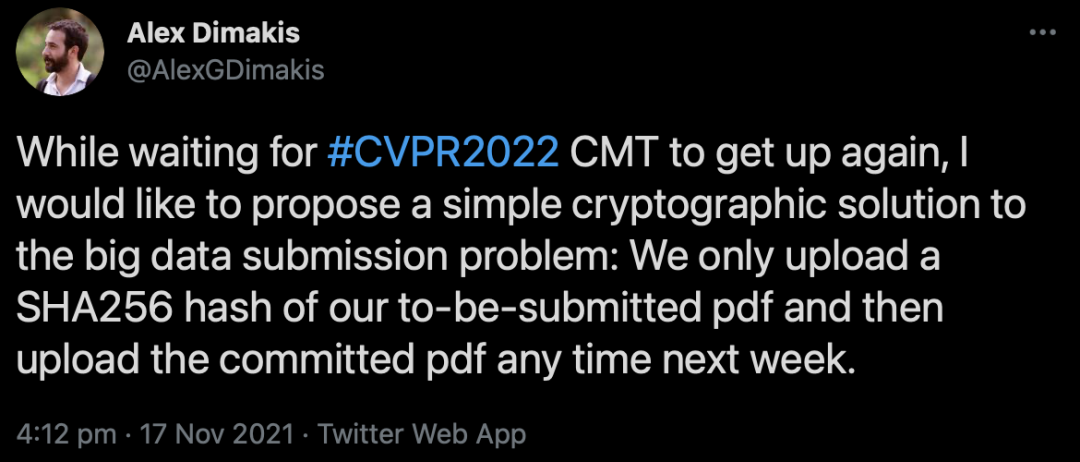The width and height of the screenshot is (1080, 462).
Task: Select the 17 Nov 2021 date
Action: (x=217, y=434)
